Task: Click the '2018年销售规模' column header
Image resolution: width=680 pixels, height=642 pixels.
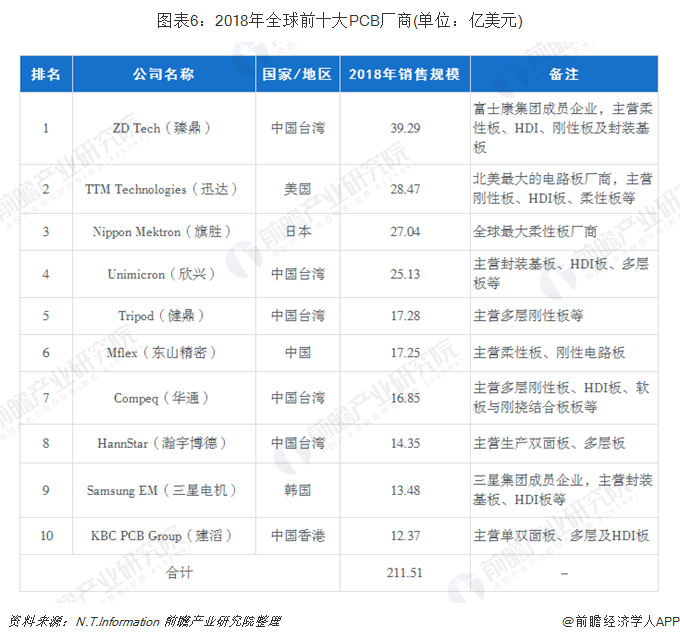Action: tap(405, 74)
